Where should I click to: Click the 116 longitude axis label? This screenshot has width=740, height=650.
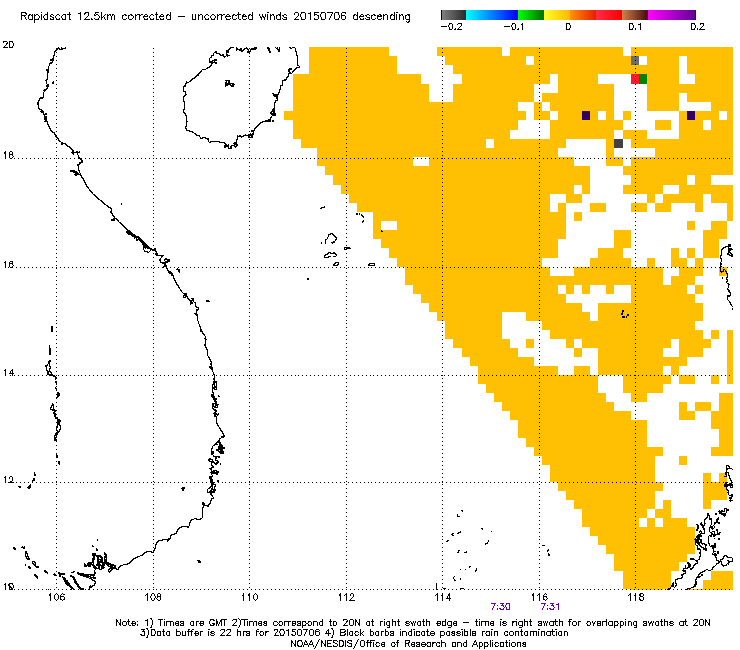[x=539, y=598]
